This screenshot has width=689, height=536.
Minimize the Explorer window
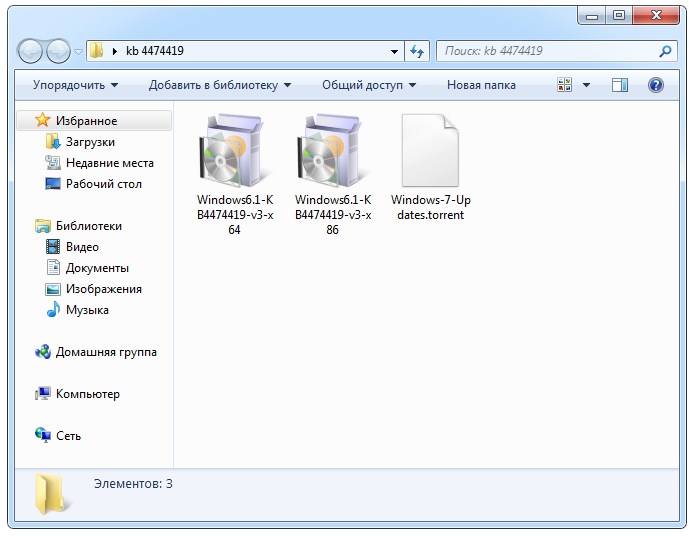(x=592, y=16)
